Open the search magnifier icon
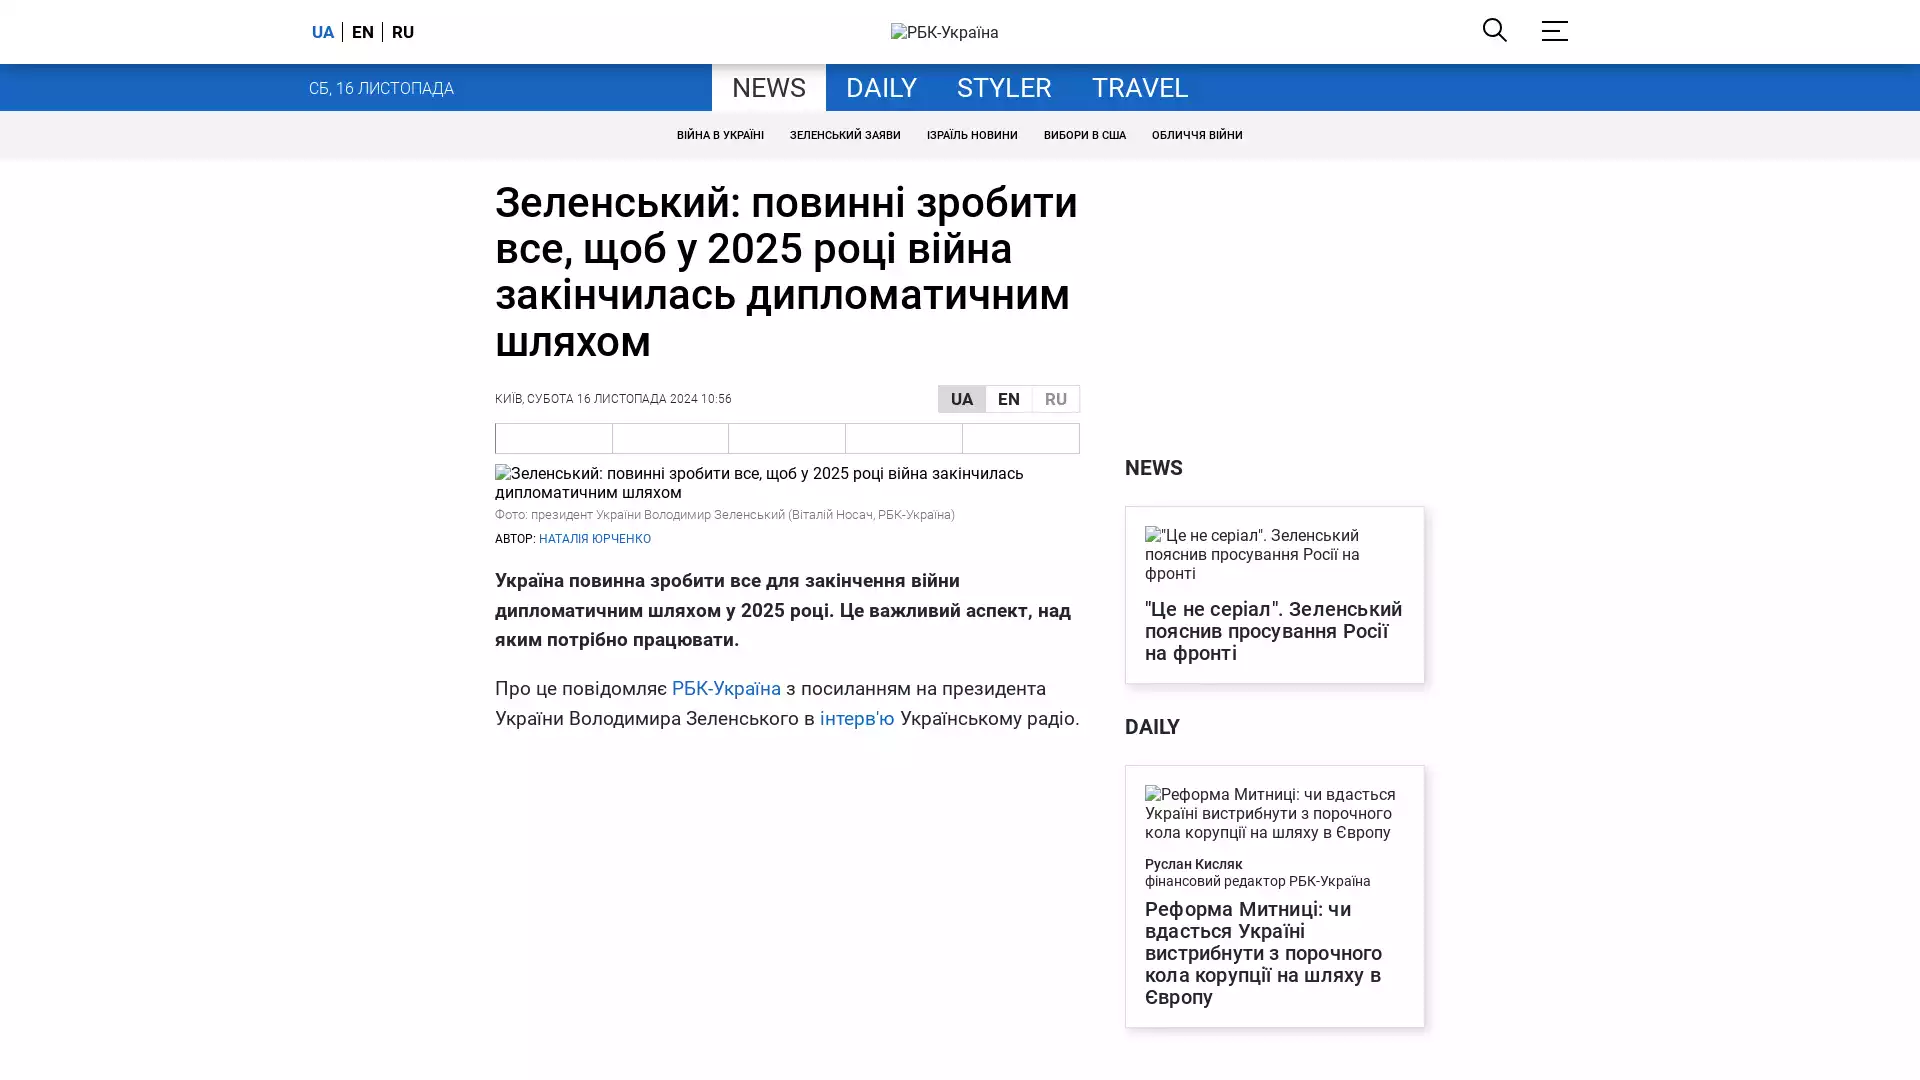 pos(1494,30)
